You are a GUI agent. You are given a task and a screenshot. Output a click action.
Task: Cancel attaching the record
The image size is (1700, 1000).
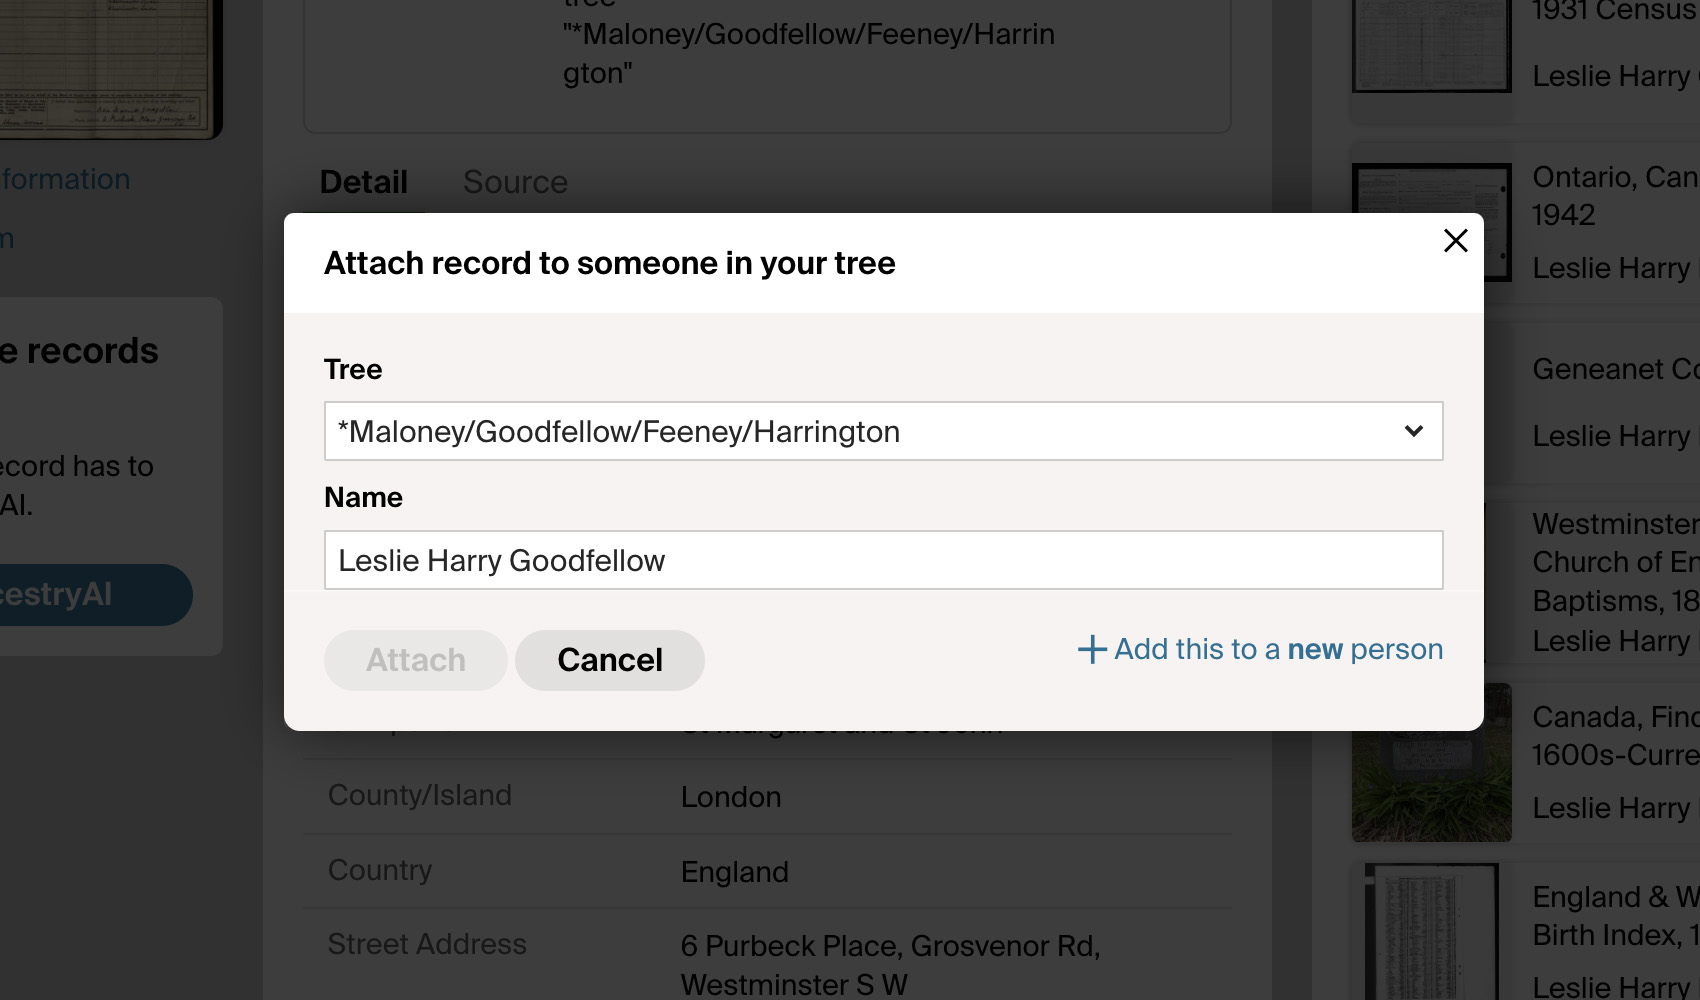pos(610,660)
